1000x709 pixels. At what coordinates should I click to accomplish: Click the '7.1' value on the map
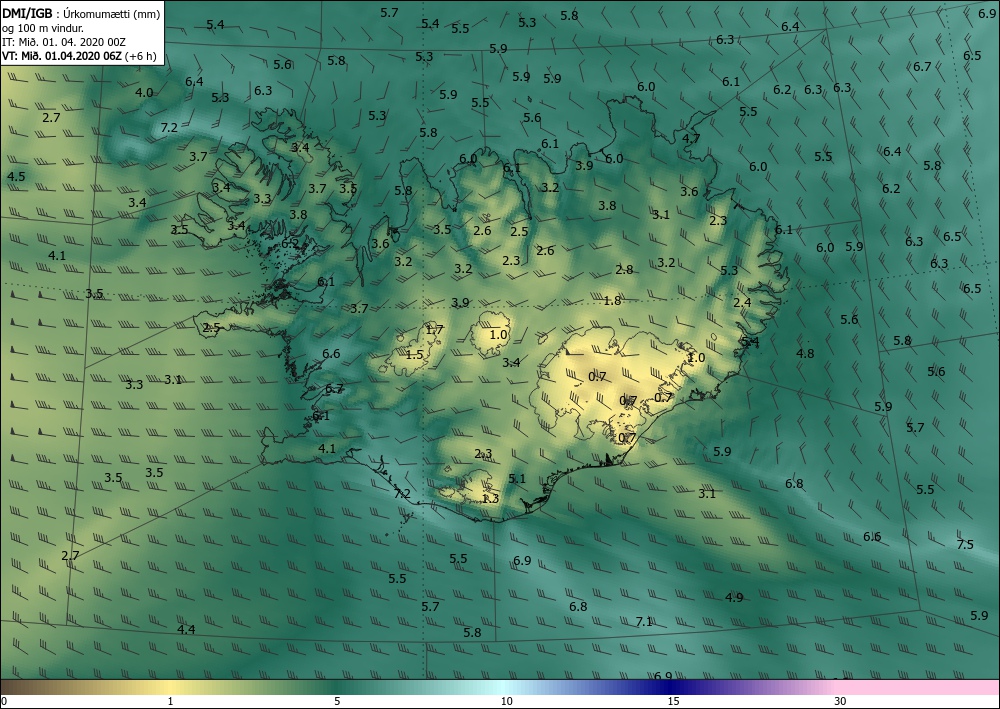[x=644, y=621]
